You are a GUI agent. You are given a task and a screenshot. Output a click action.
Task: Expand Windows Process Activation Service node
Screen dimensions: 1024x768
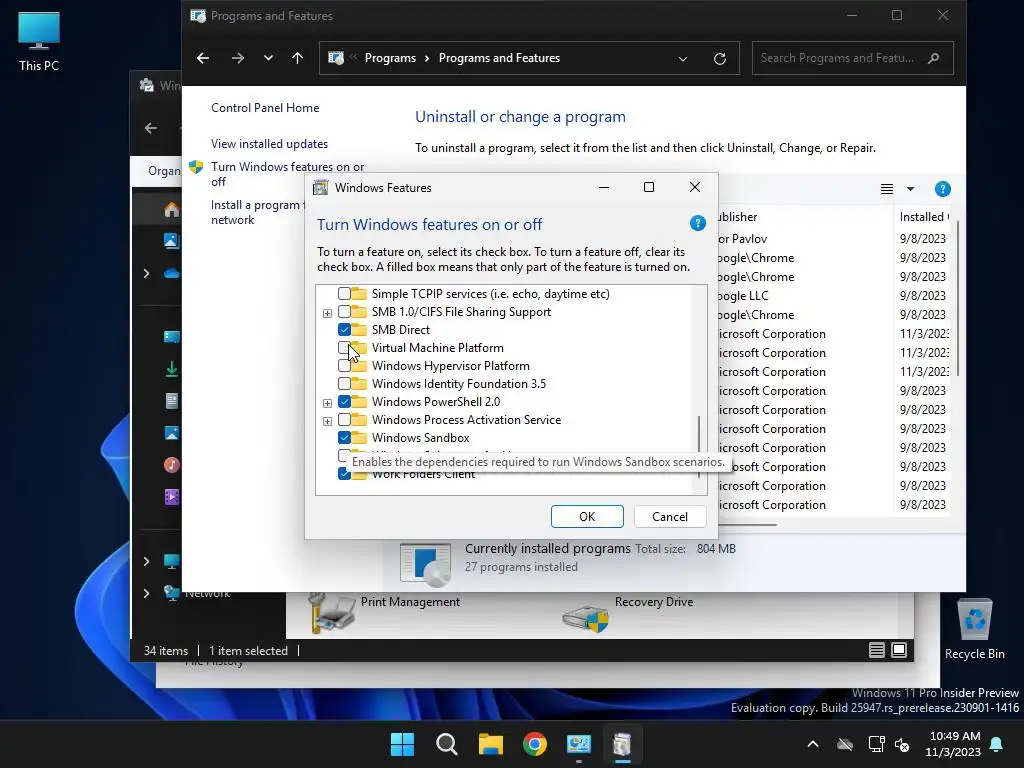(x=327, y=421)
